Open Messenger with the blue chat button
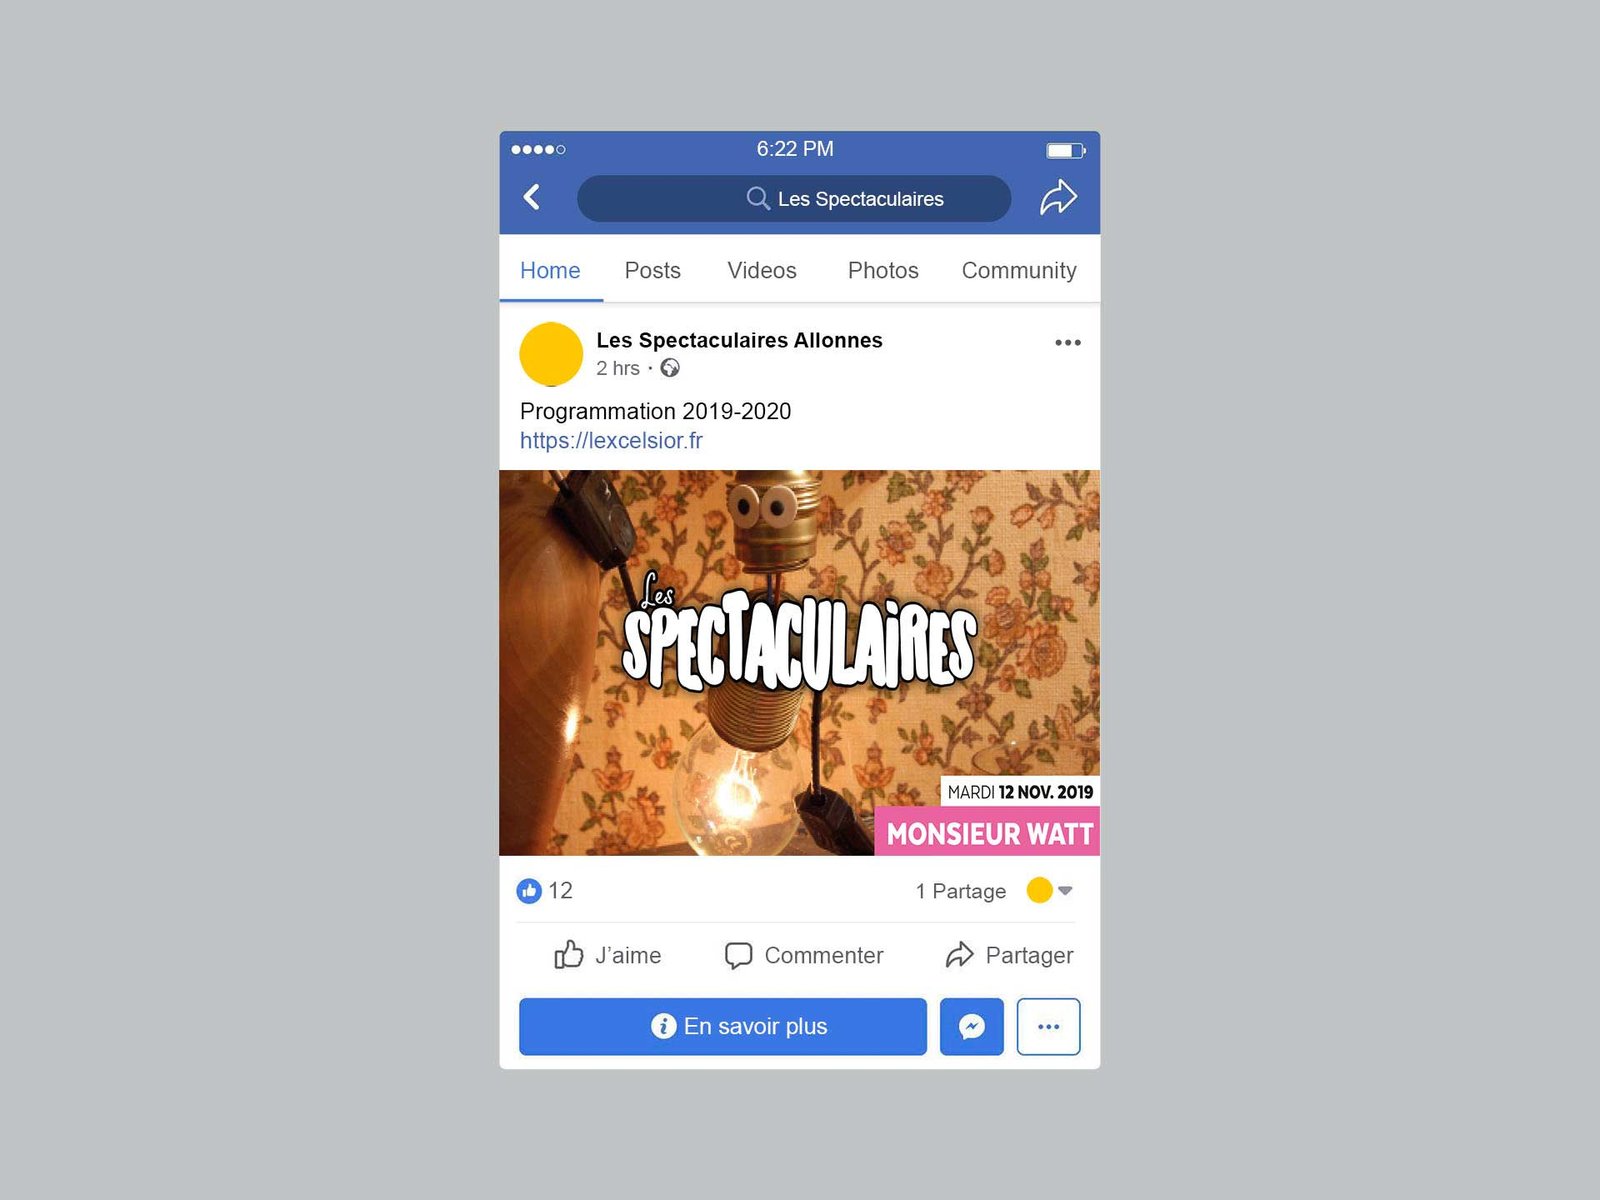The height and width of the screenshot is (1200, 1600). click(972, 1026)
